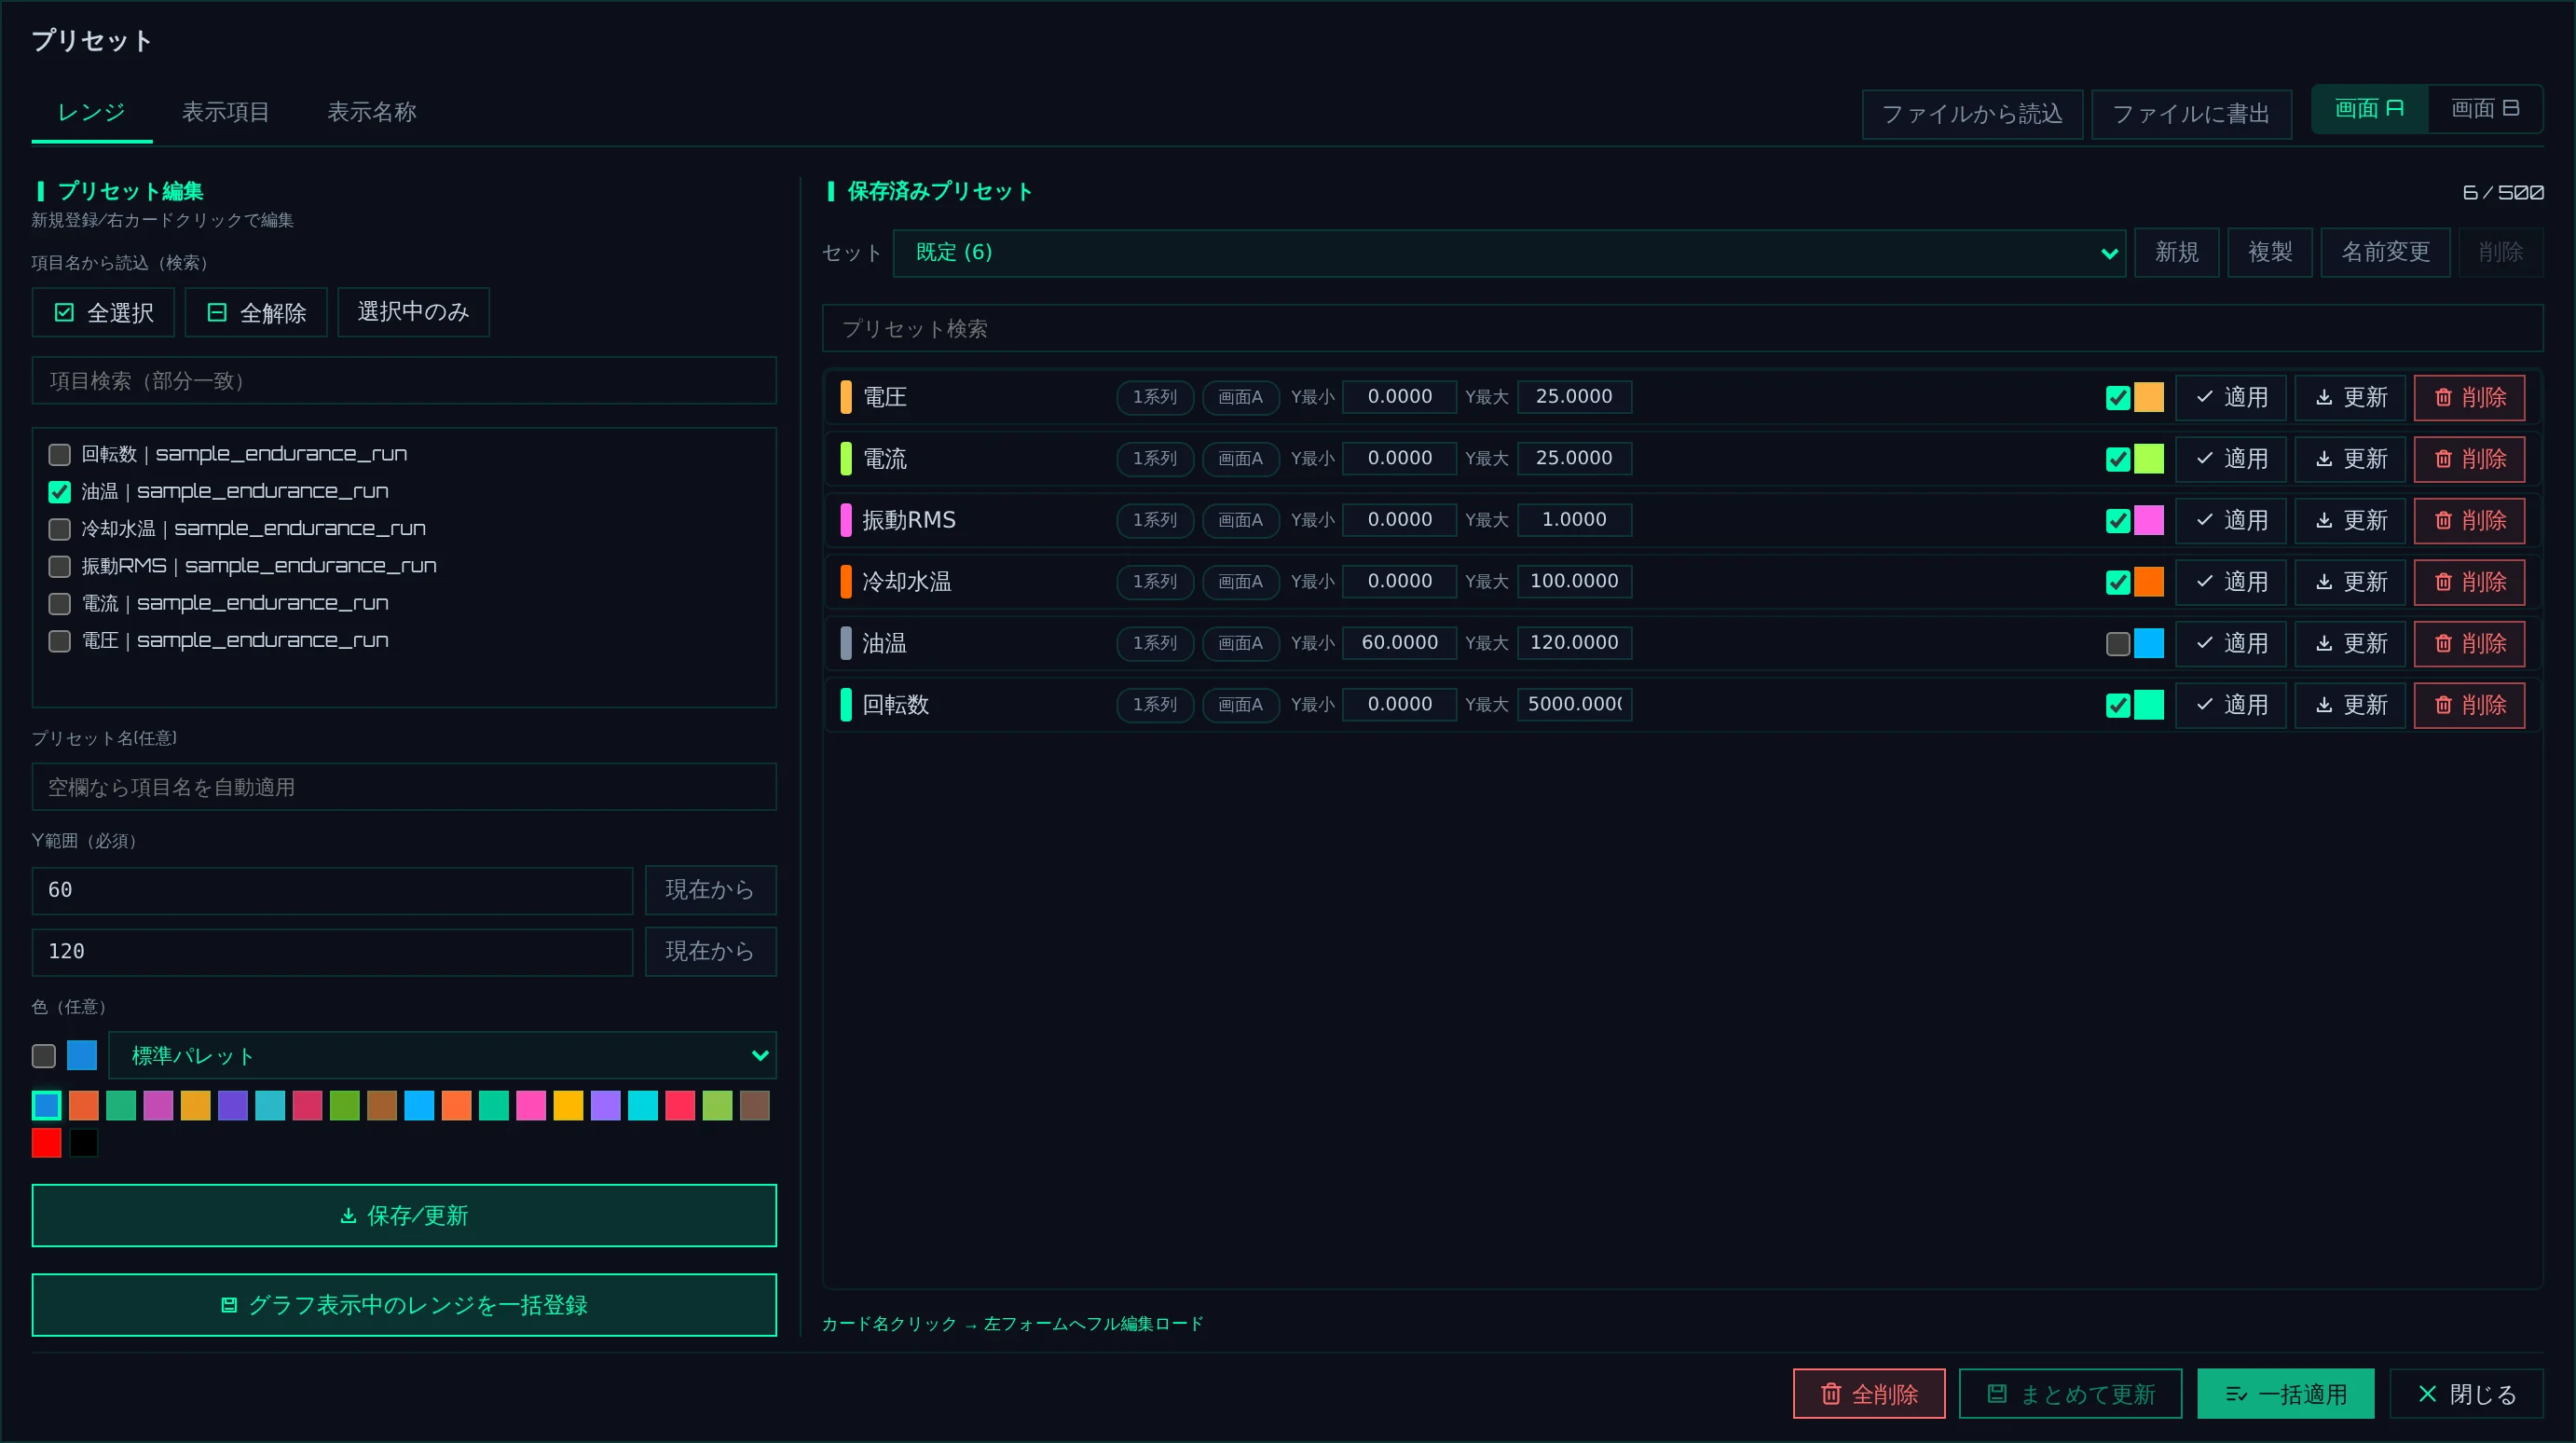Switch to the 表示名称 tab
Image resolution: width=2576 pixels, height=1443 pixels.
(x=372, y=112)
